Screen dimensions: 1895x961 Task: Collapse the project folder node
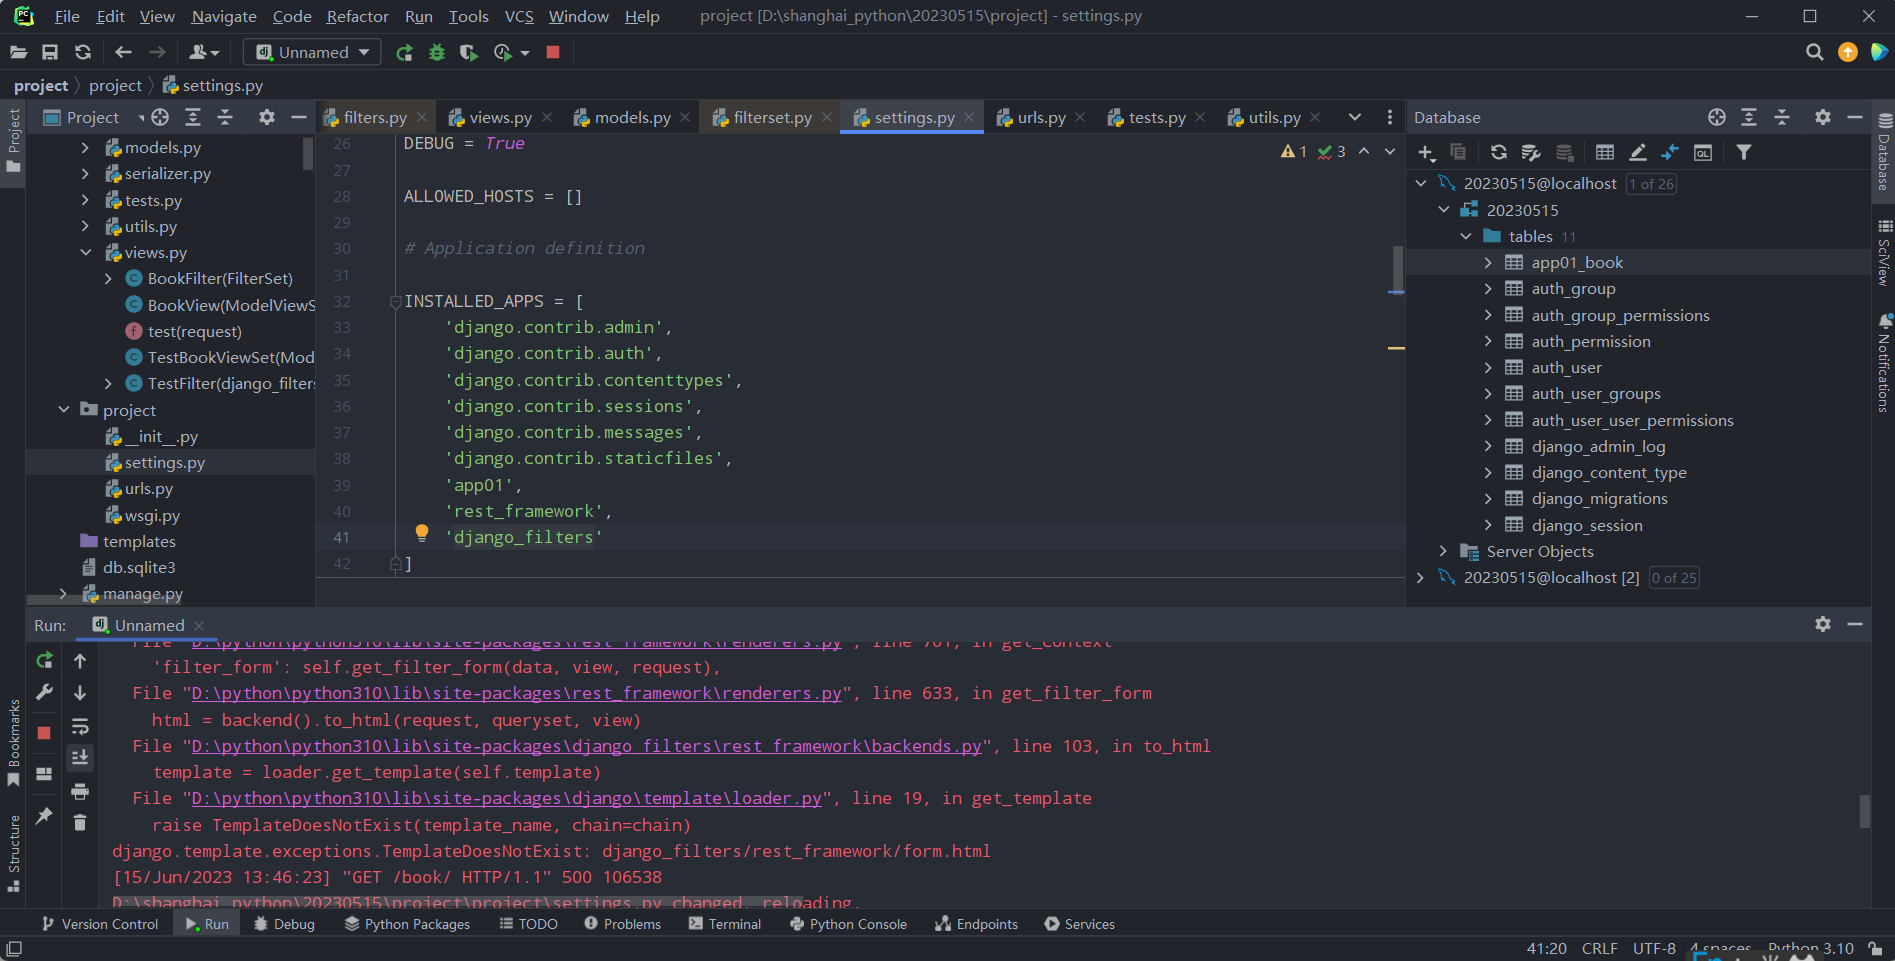pos(63,410)
